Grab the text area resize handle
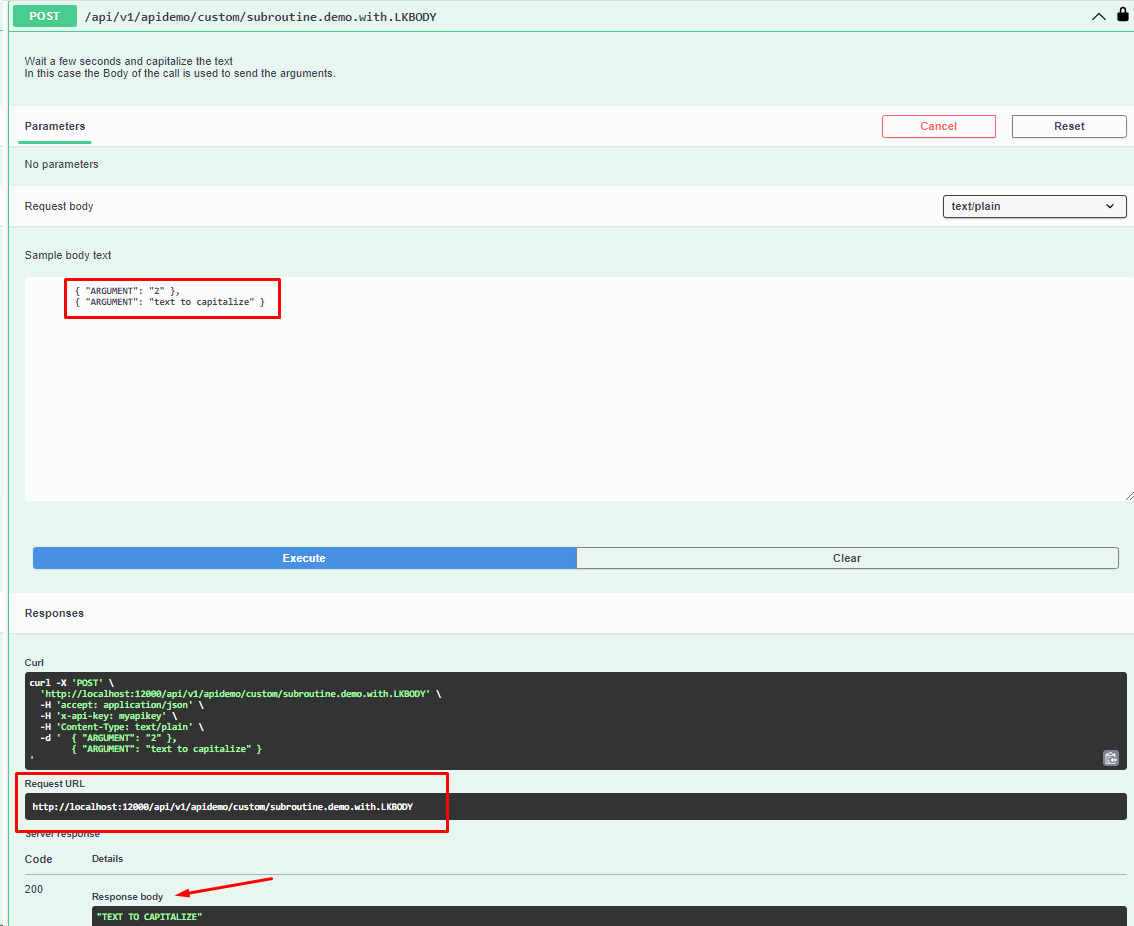The image size is (1134, 926). point(1128,495)
